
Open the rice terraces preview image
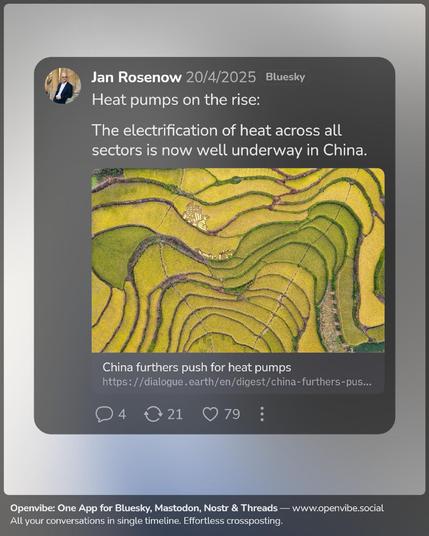pyautogui.click(x=238, y=260)
